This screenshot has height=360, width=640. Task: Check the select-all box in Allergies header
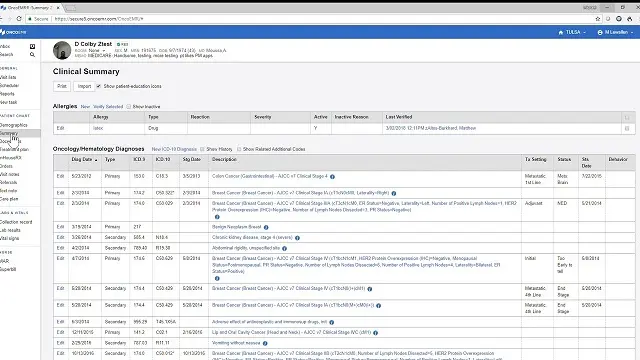(627, 118)
